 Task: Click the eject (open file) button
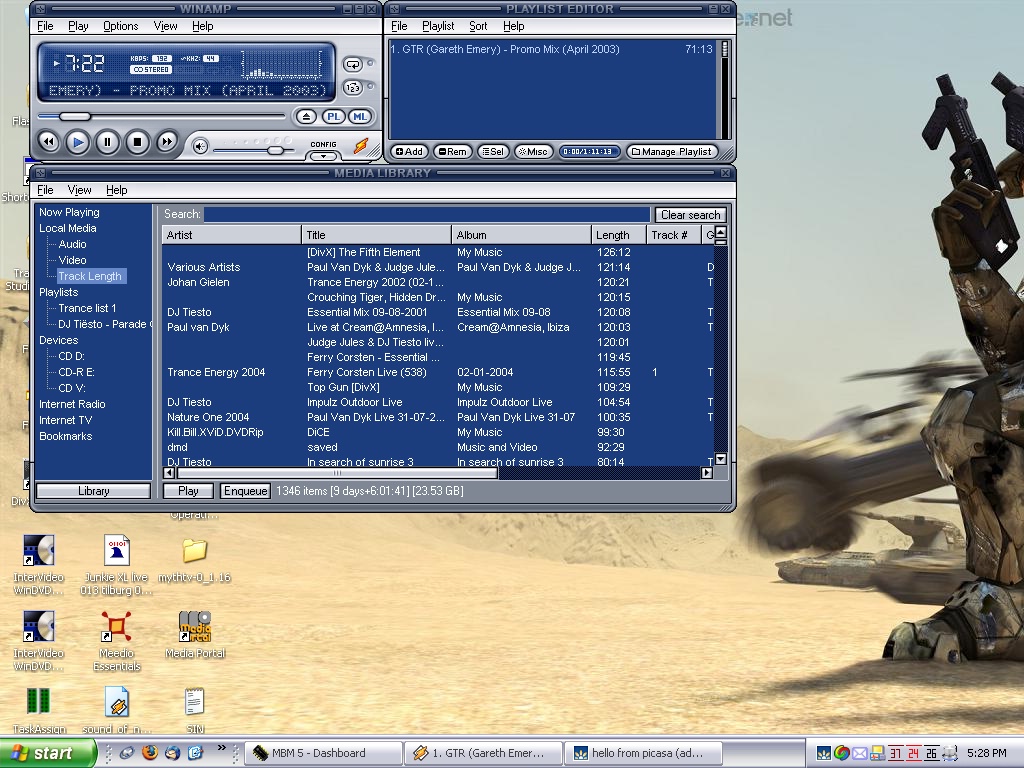tap(306, 117)
